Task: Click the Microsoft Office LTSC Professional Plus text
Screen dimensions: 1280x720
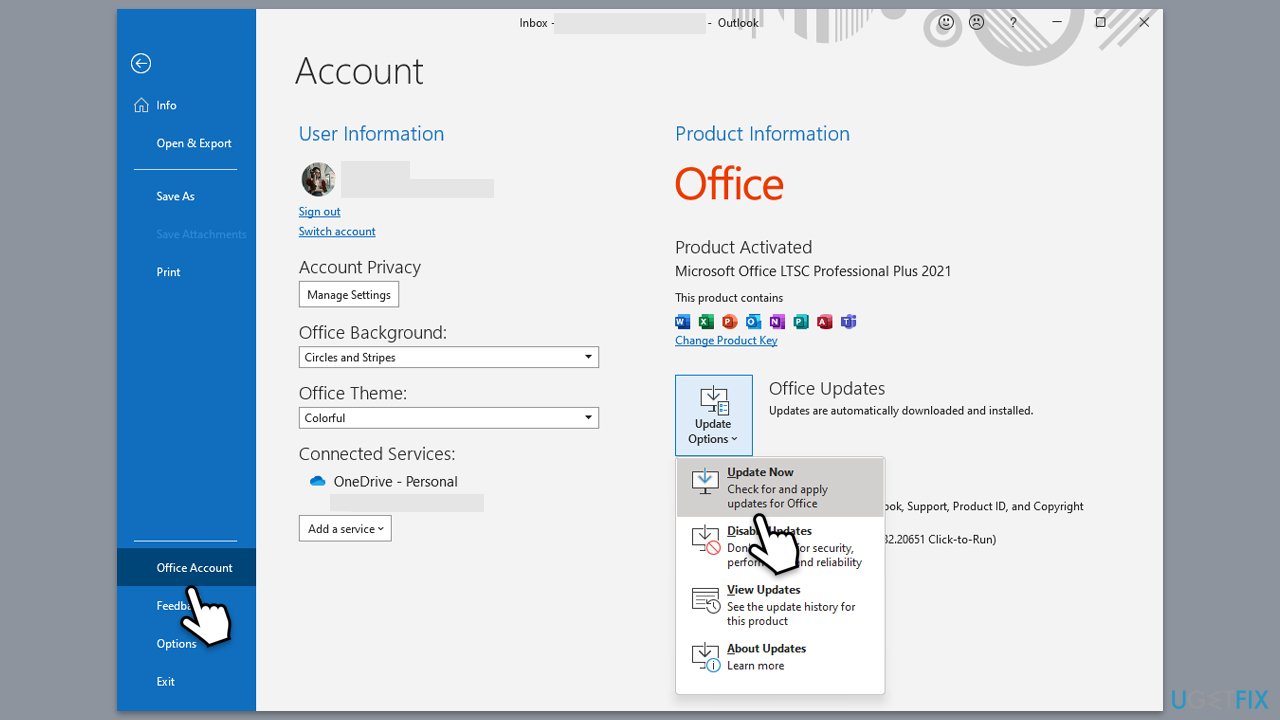Action: point(813,271)
